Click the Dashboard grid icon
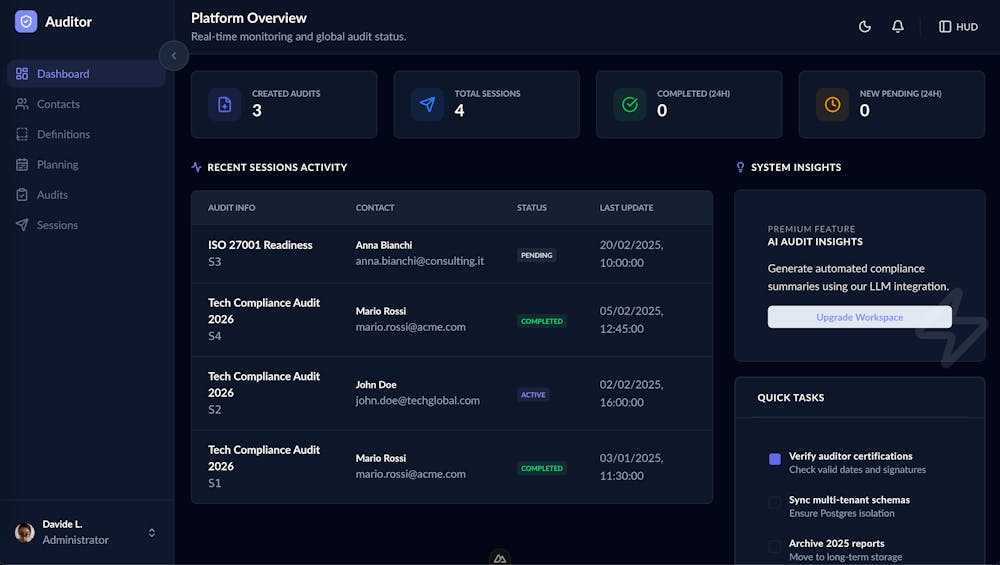This screenshot has width=1000, height=565. tap(22, 74)
